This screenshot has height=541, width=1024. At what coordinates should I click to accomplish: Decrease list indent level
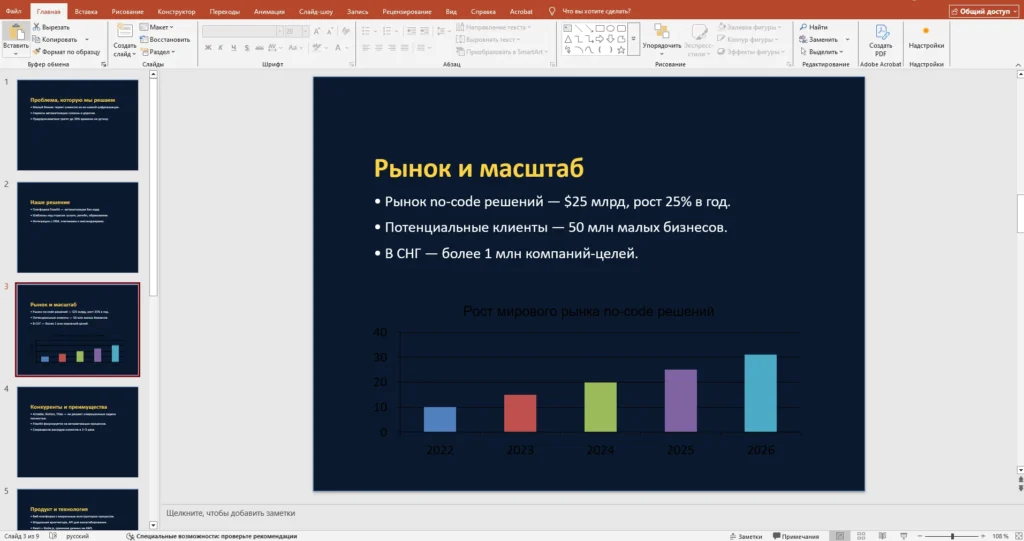[411, 31]
